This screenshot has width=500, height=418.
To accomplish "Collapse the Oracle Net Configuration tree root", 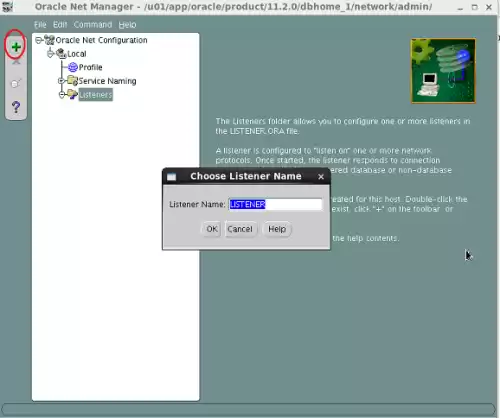I will pos(38,40).
